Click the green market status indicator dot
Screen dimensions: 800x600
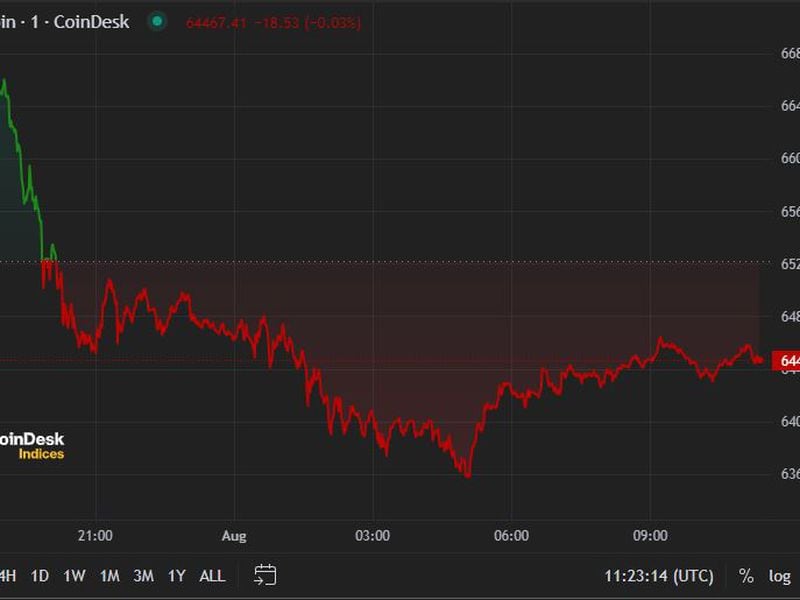coord(157,21)
